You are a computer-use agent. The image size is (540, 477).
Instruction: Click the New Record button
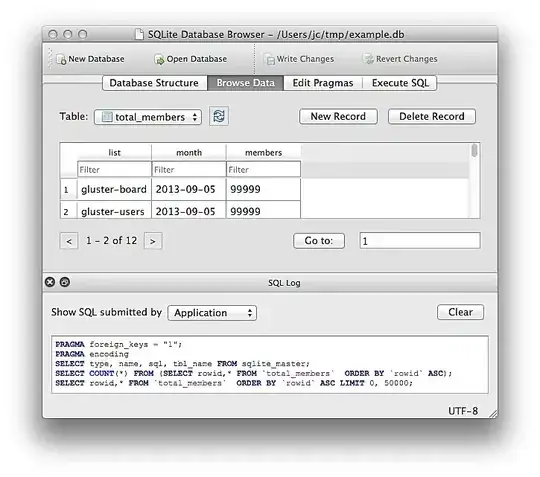[x=338, y=116]
